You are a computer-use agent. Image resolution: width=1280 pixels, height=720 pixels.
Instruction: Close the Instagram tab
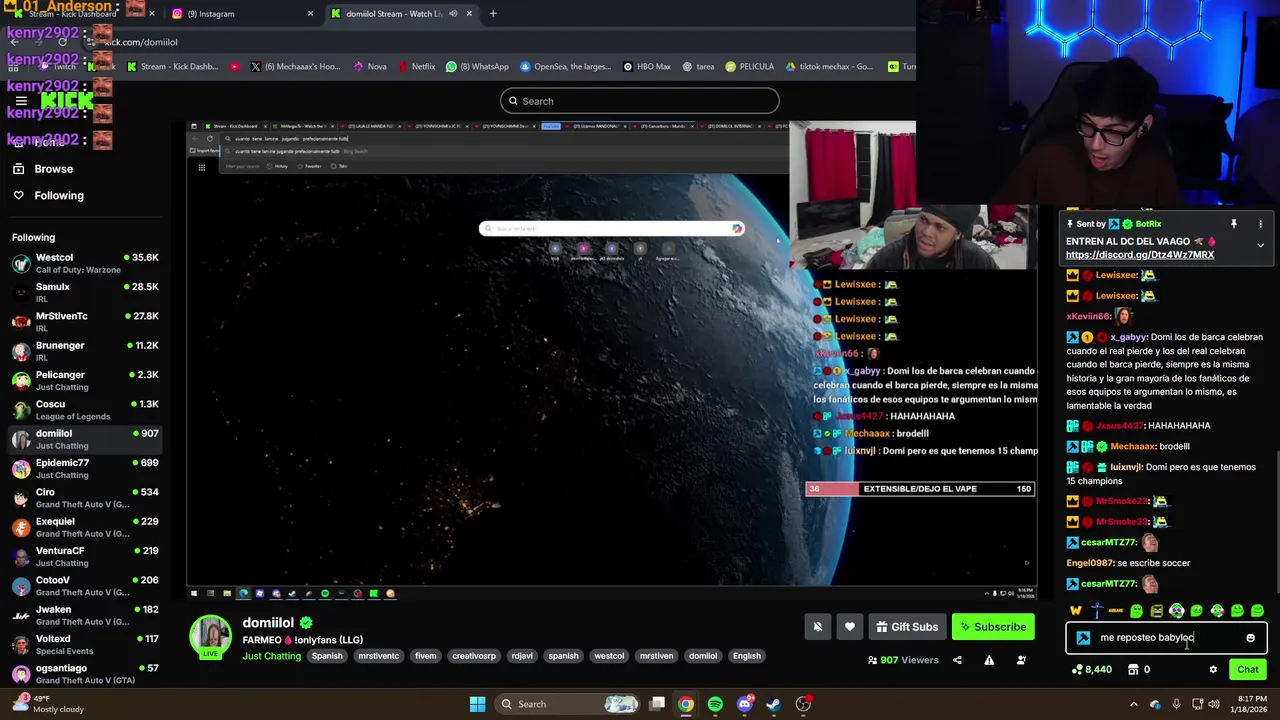310,13
